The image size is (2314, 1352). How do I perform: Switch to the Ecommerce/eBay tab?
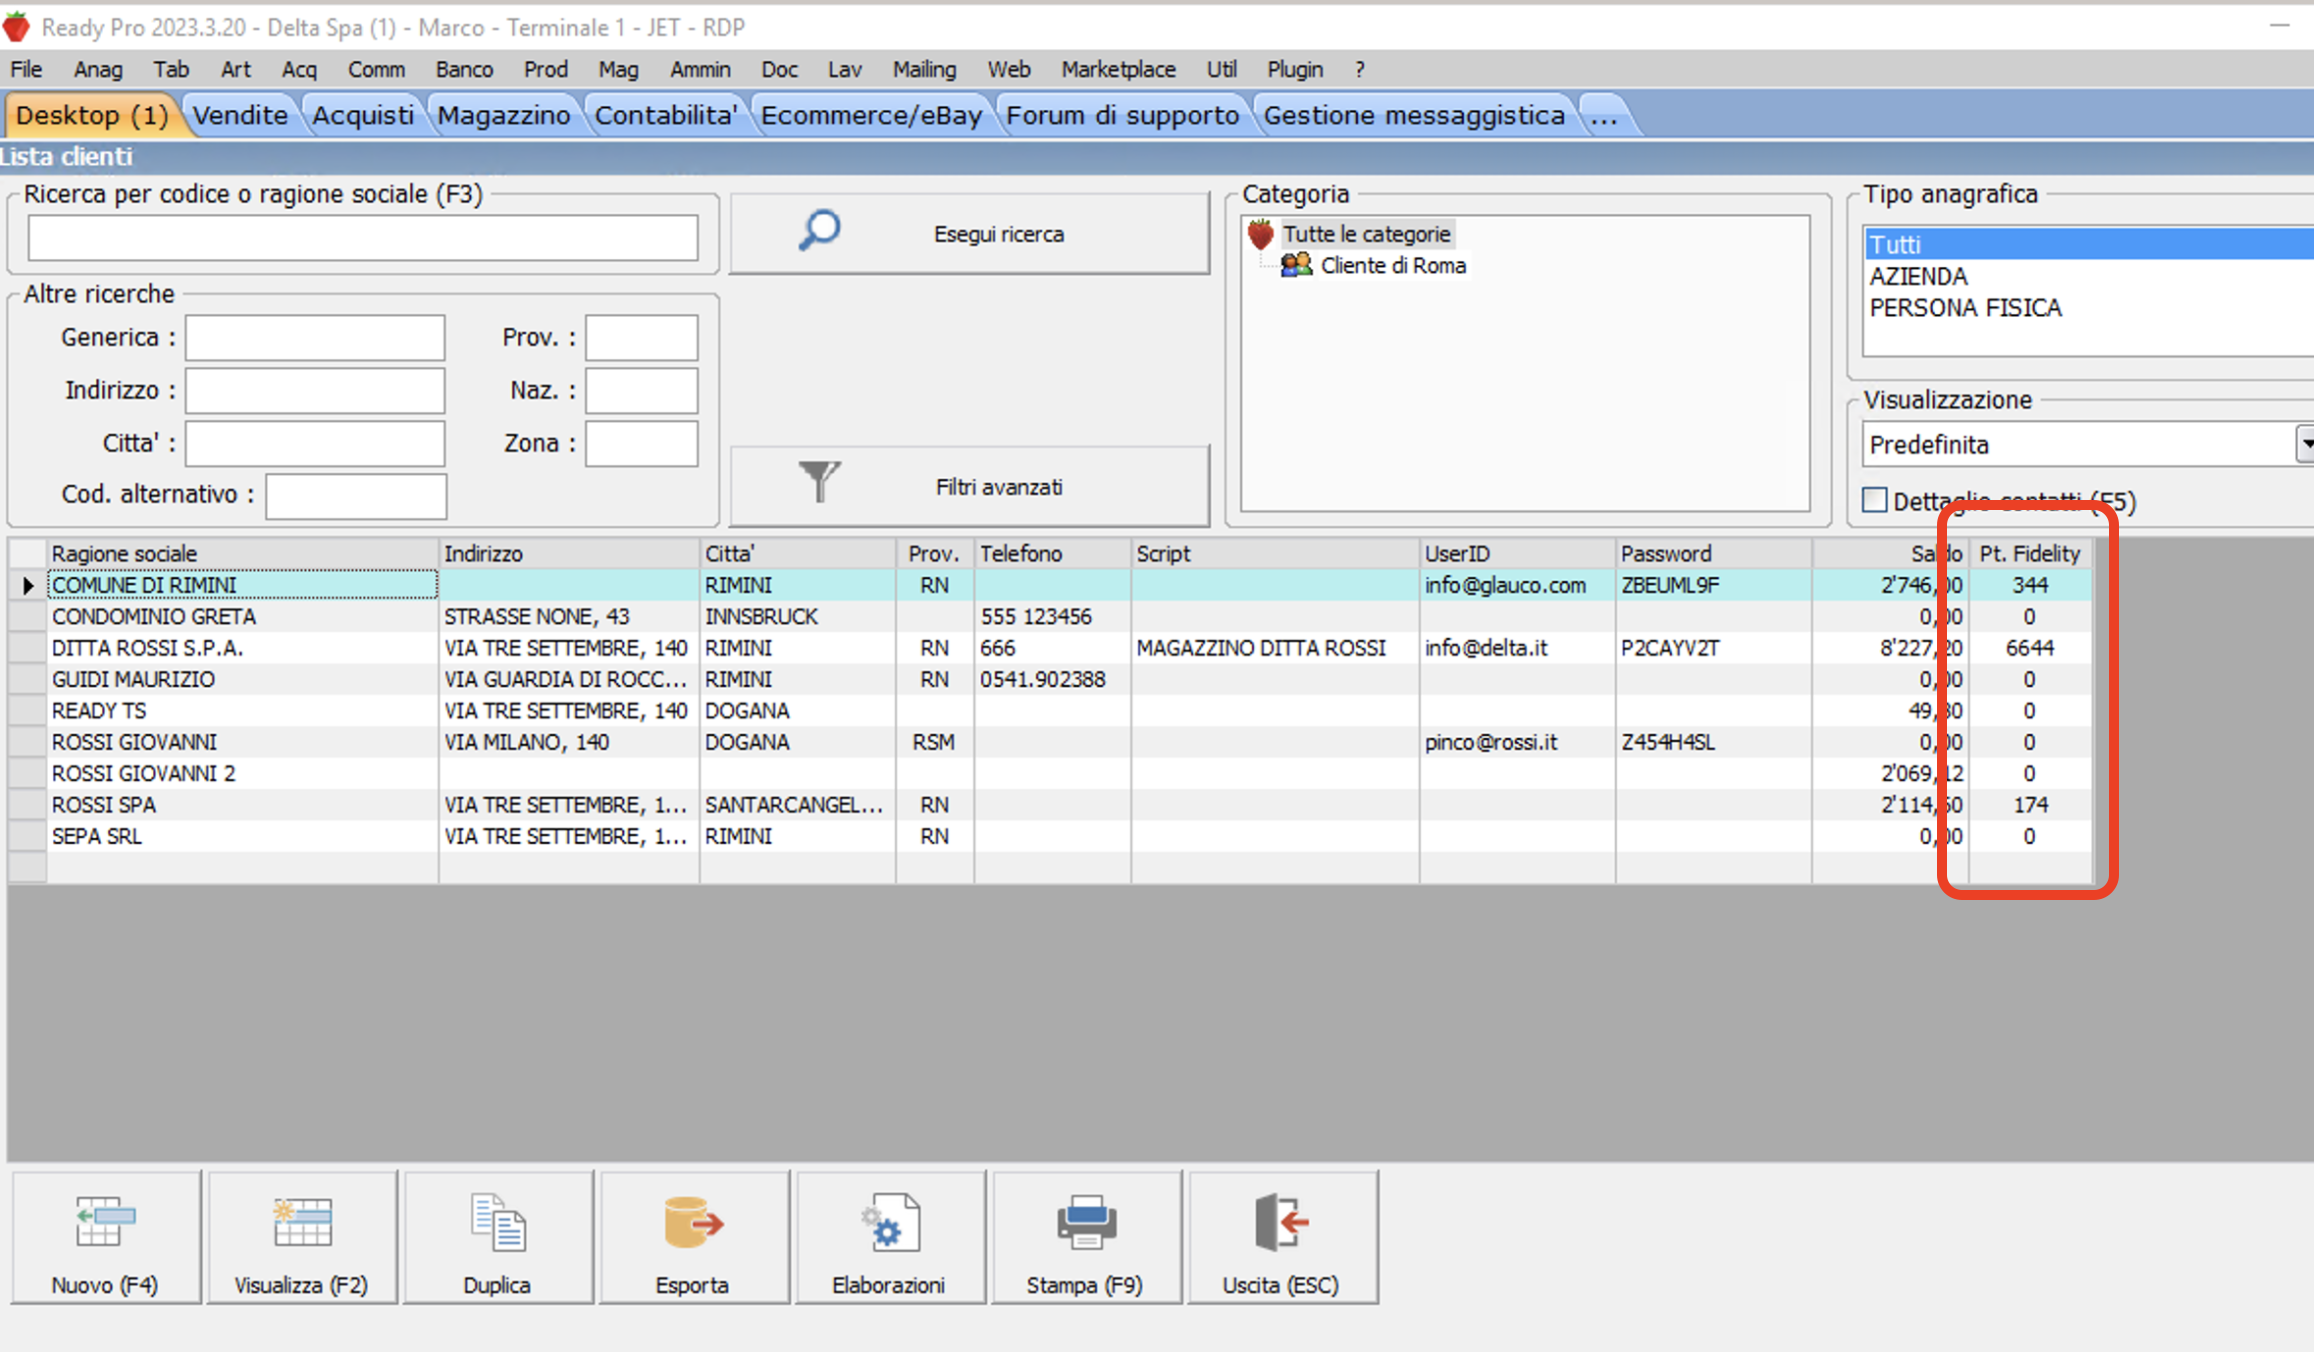pos(871,115)
